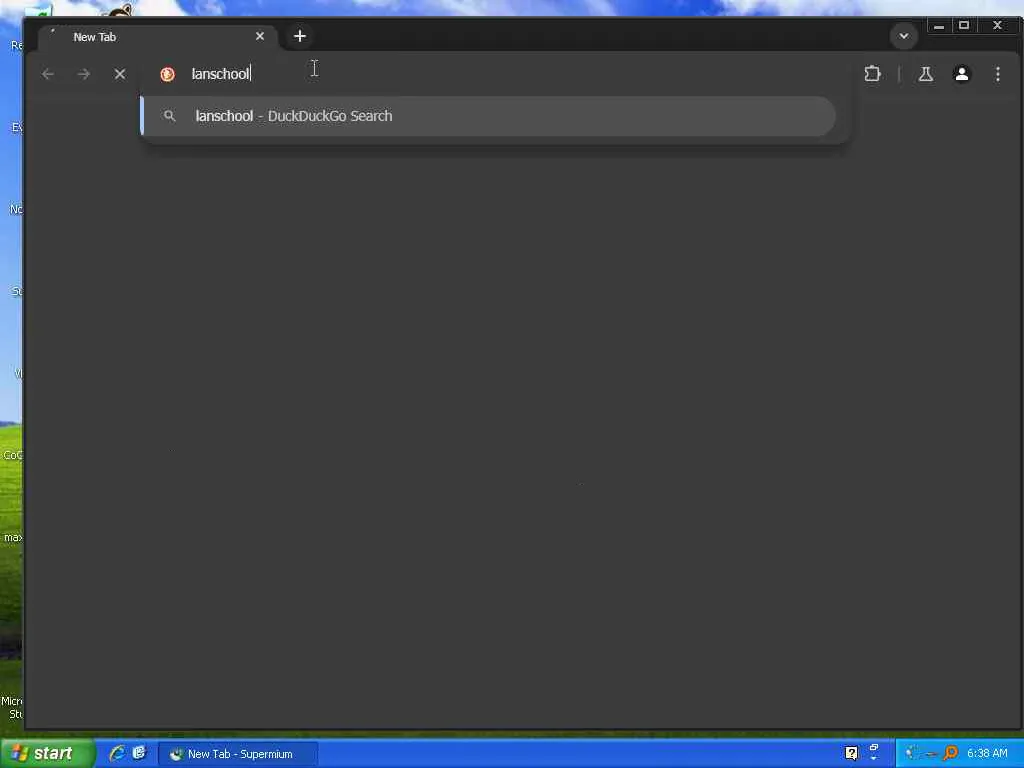Image resolution: width=1024 pixels, height=768 pixels.
Task: Go back using the back arrow
Action: (48, 74)
